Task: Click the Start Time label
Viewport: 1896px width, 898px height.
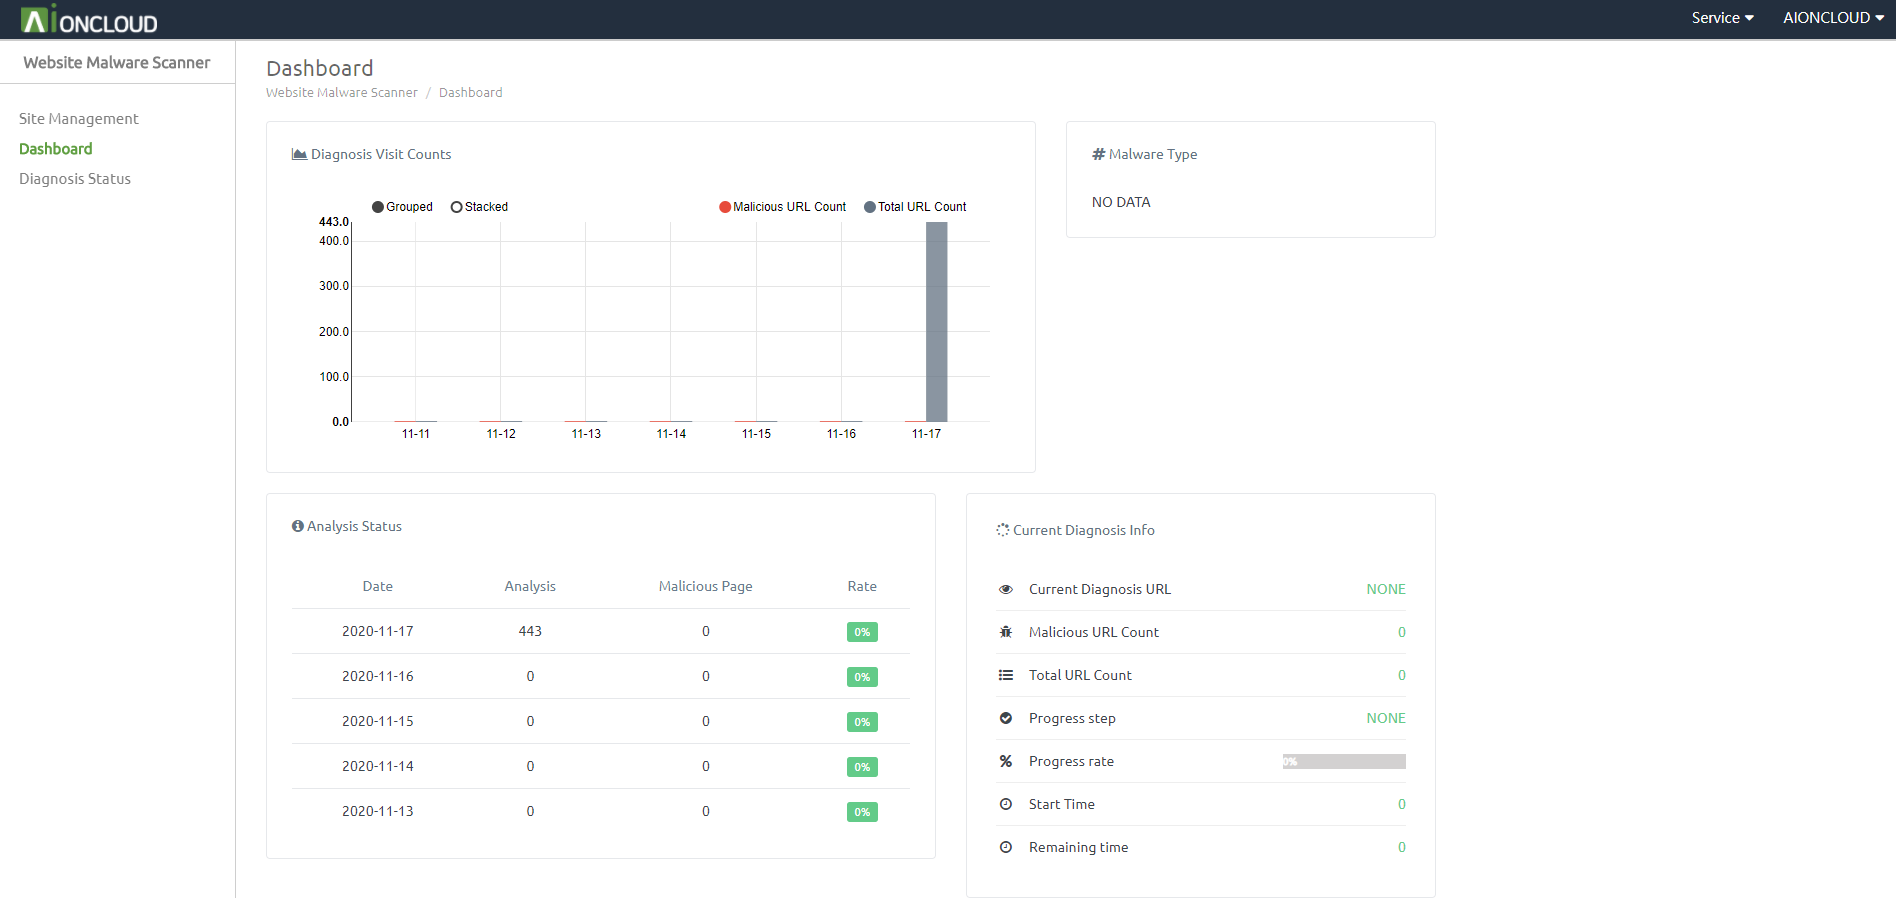Action: coord(1062,805)
